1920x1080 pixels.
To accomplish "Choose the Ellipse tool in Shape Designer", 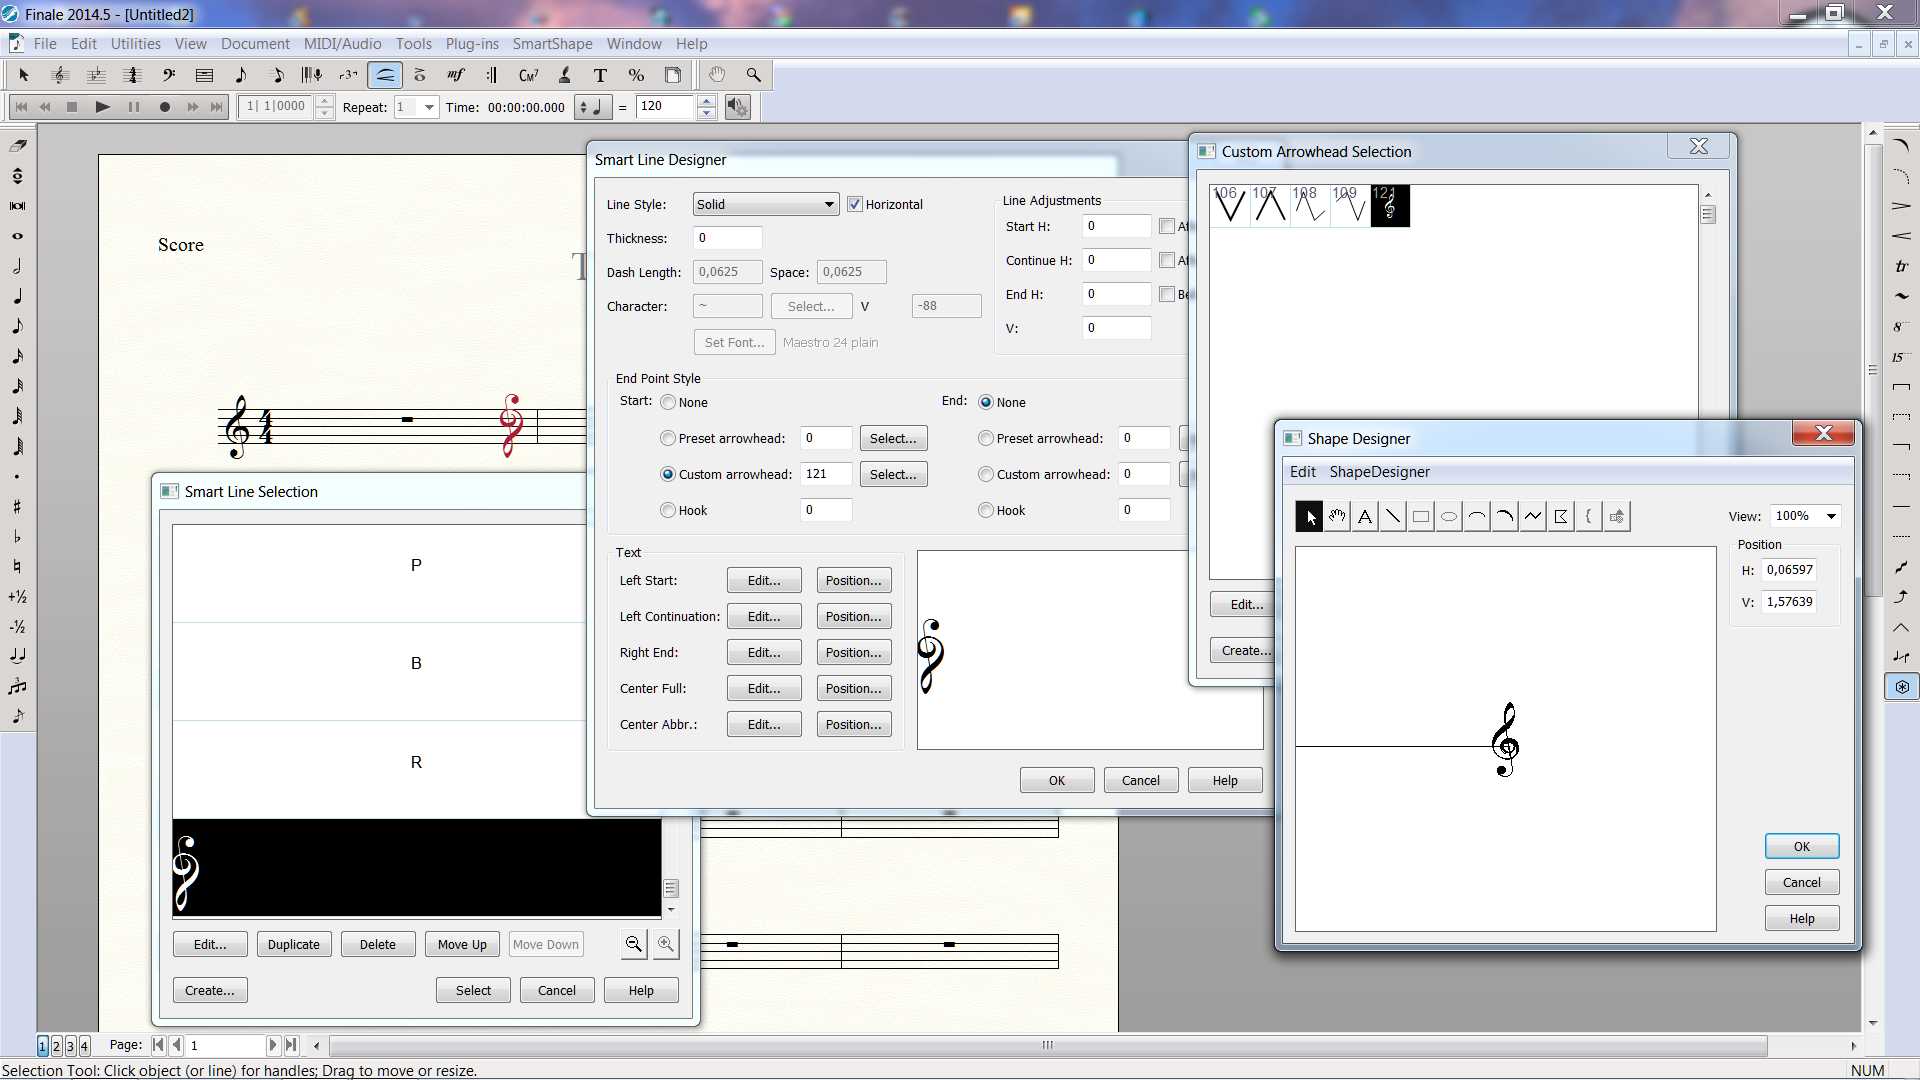I will (x=1448, y=517).
